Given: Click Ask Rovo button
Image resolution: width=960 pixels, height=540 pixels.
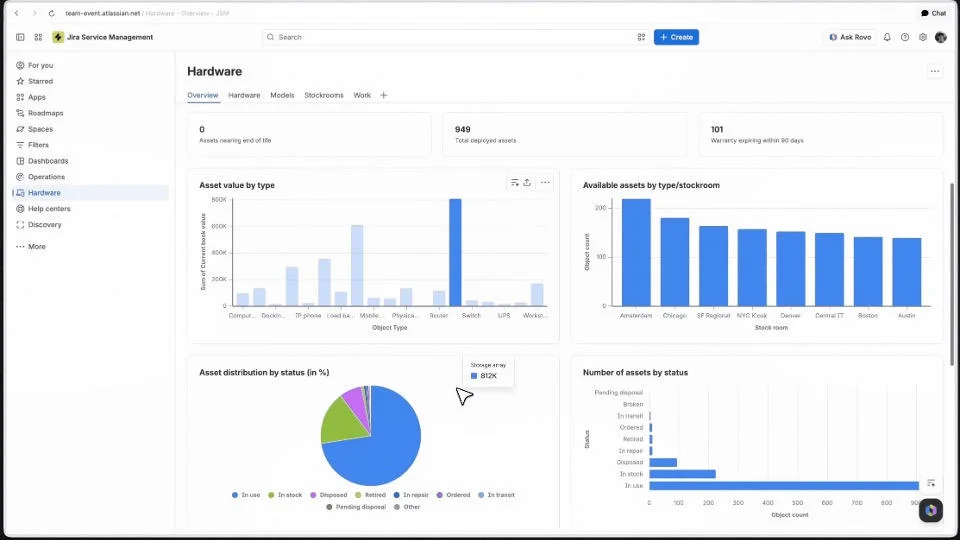Looking at the screenshot, I should [x=850, y=37].
